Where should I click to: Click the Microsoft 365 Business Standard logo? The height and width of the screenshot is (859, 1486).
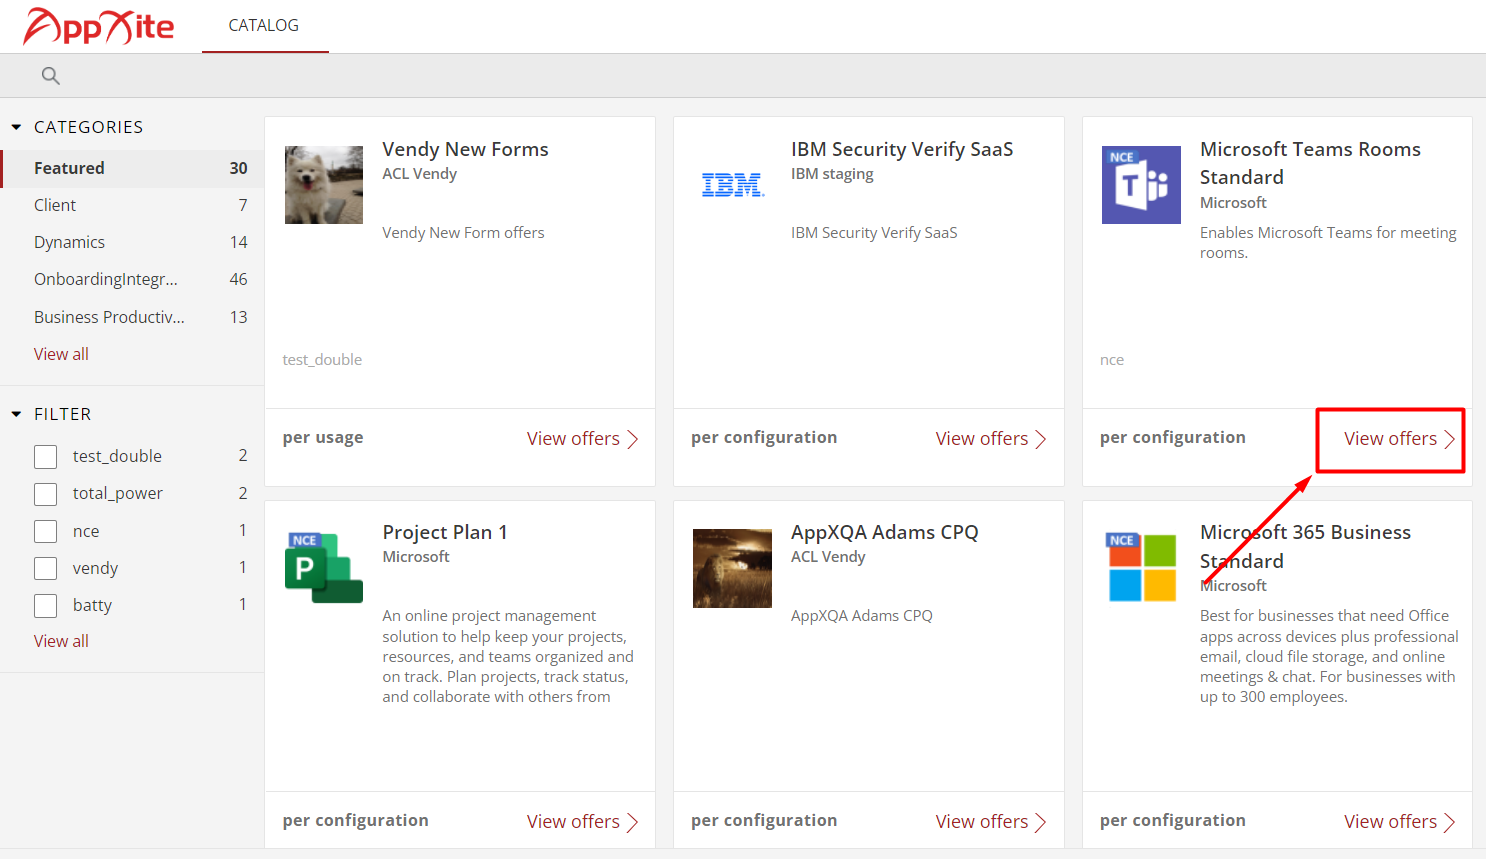(1141, 568)
